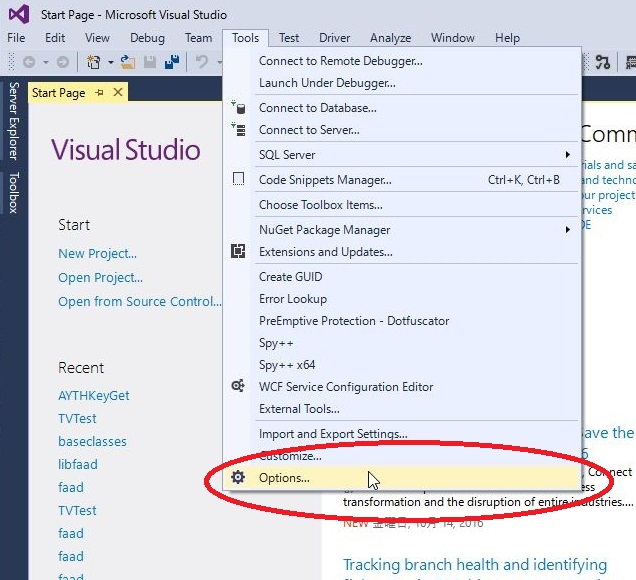Click the Visual Studio logo icon
636x580 pixels.
pos(19,14)
